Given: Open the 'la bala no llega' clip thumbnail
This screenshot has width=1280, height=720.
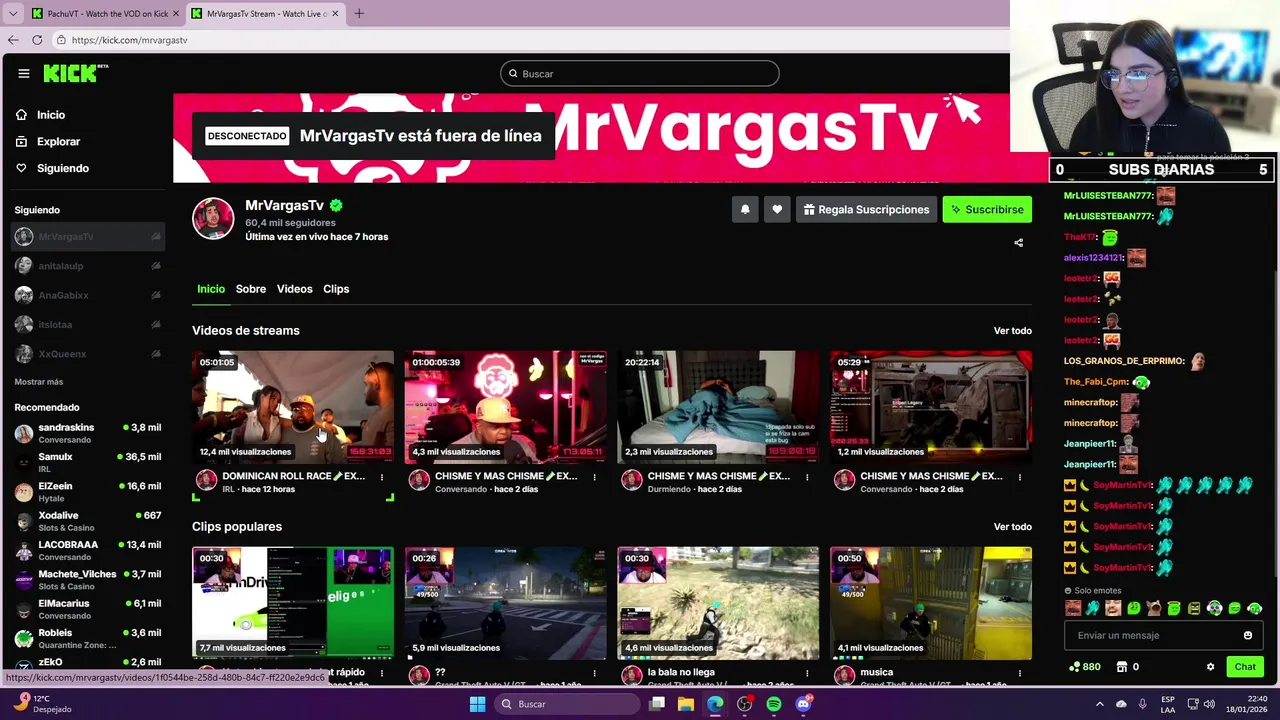Looking at the screenshot, I should 718,603.
